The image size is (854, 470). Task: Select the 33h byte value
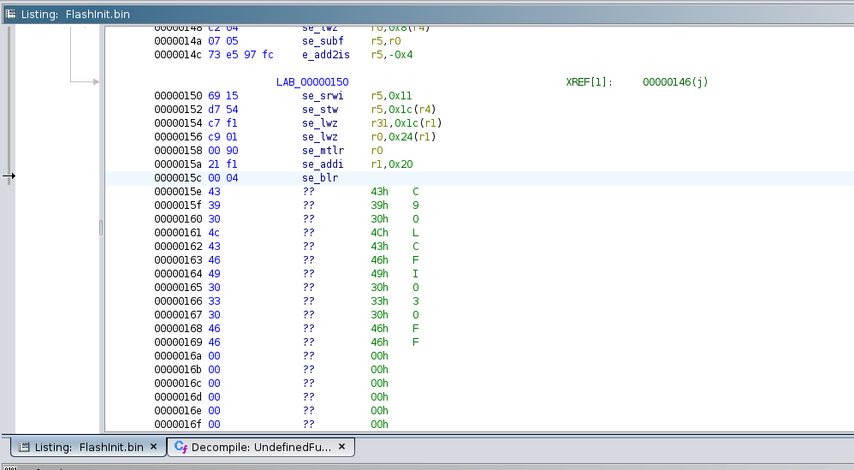click(x=379, y=301)
